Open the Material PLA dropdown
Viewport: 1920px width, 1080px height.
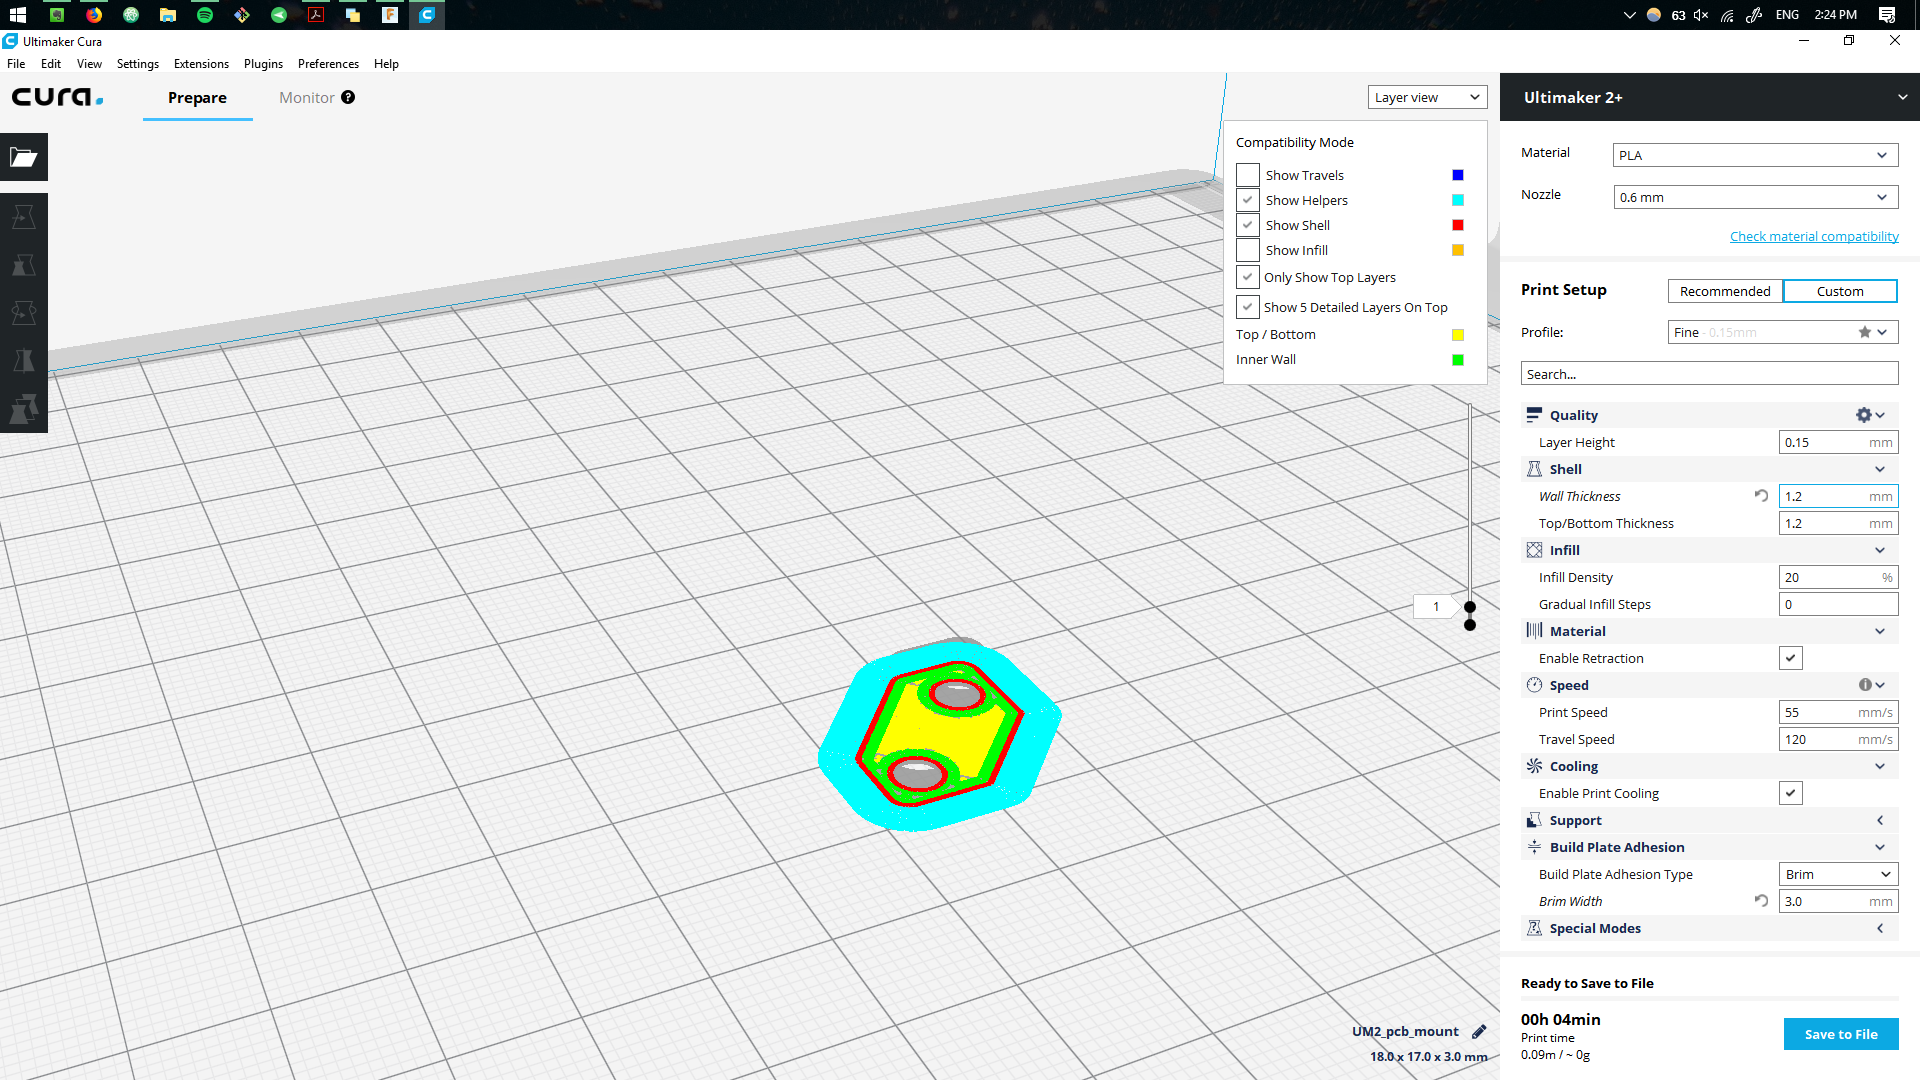click(x=1755, y=155)
